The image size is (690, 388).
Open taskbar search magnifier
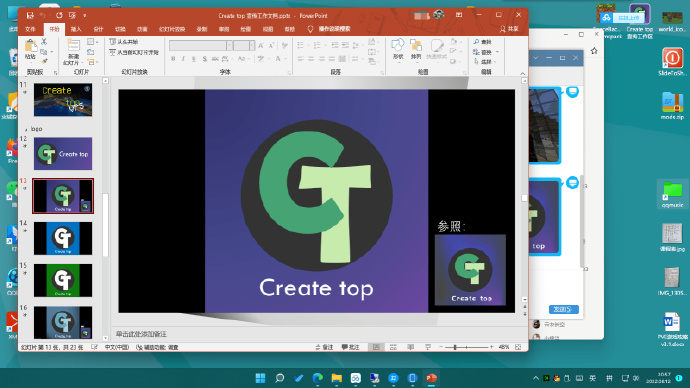coord(279,378)
